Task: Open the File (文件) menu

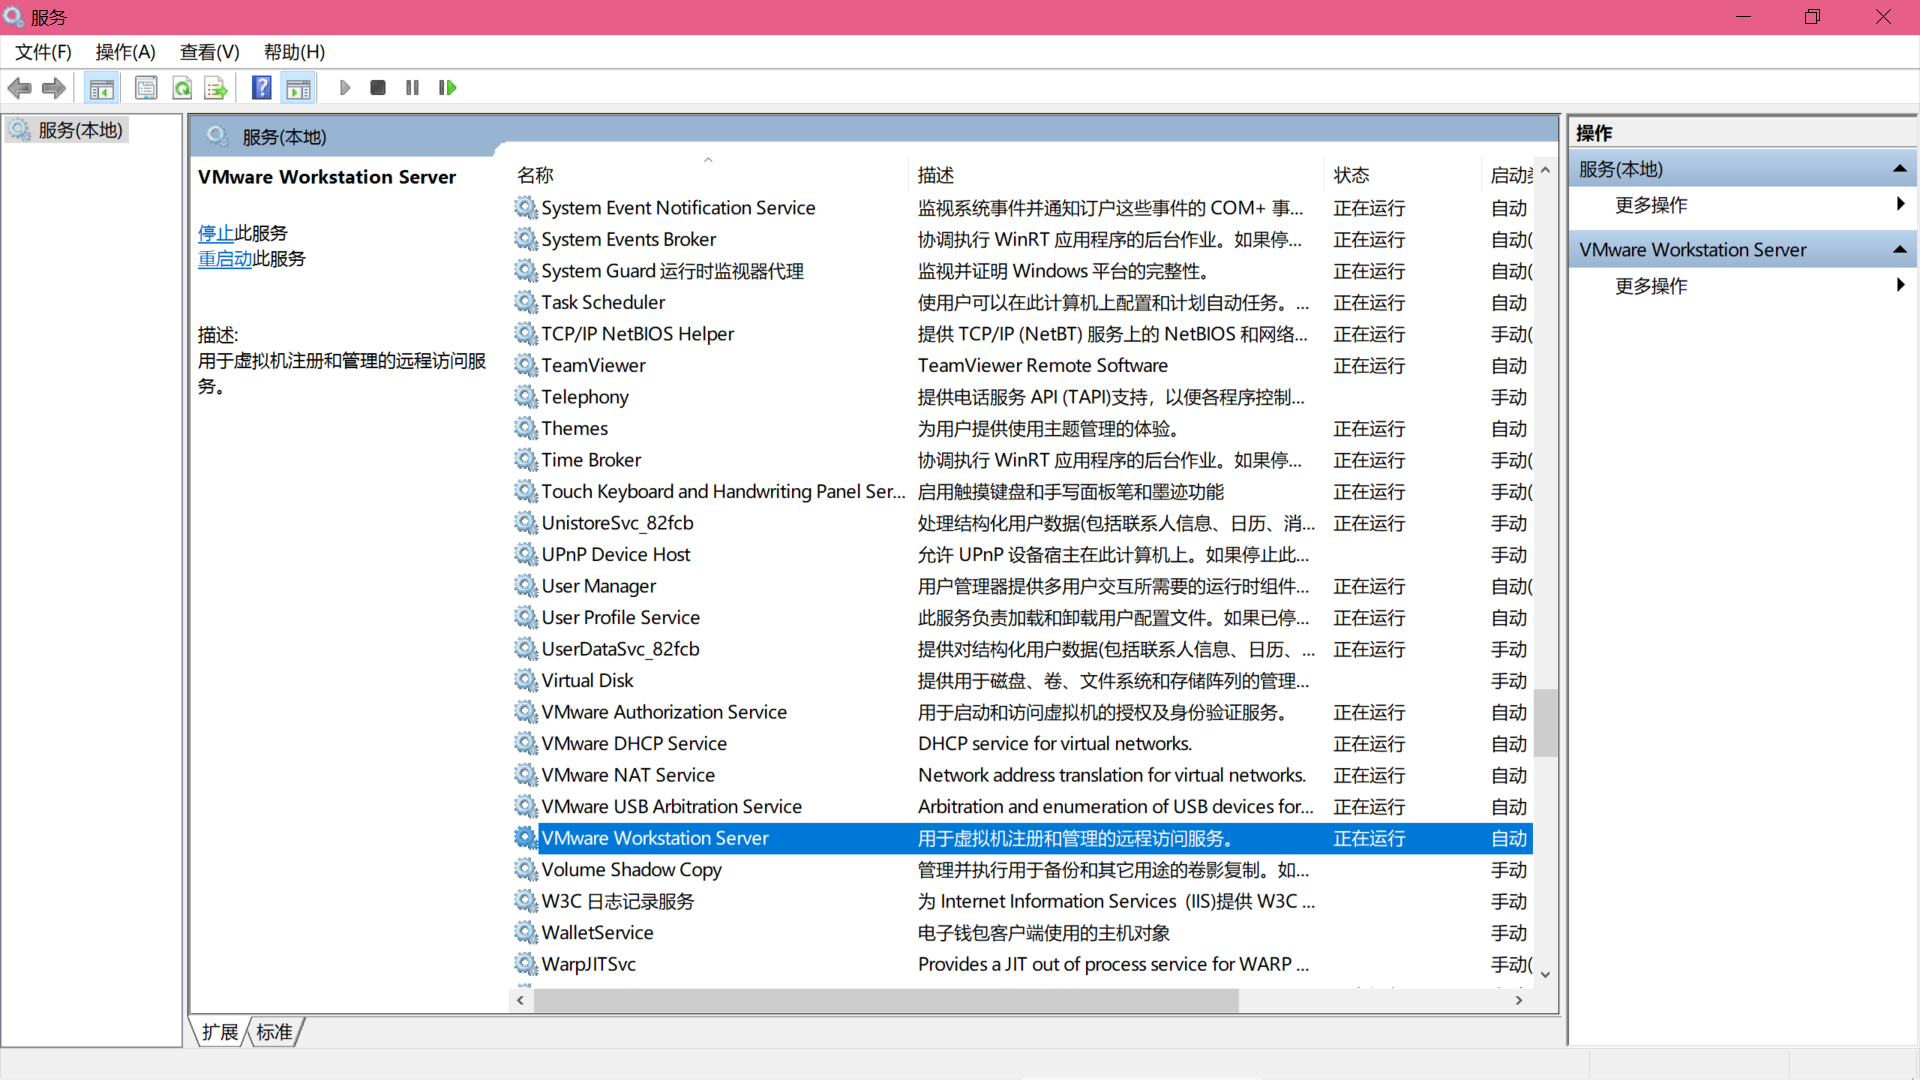Action: click(x=43, y=52)
